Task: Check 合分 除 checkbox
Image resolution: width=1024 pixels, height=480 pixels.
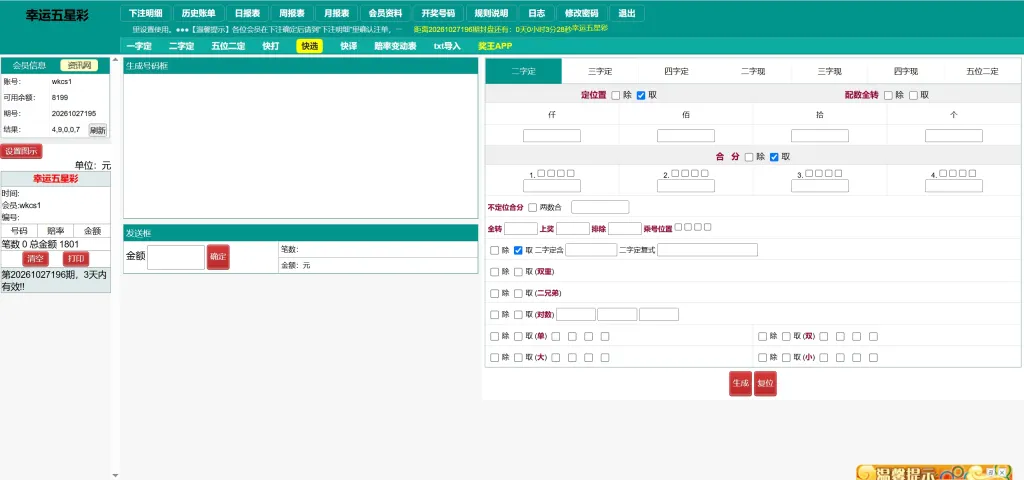Action: 750,157
